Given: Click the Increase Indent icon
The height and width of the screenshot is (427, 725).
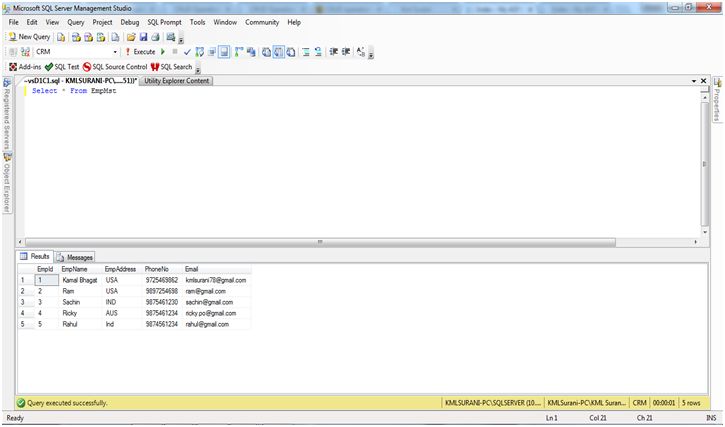Looking at the screenshot, I should tap(346, 52).
